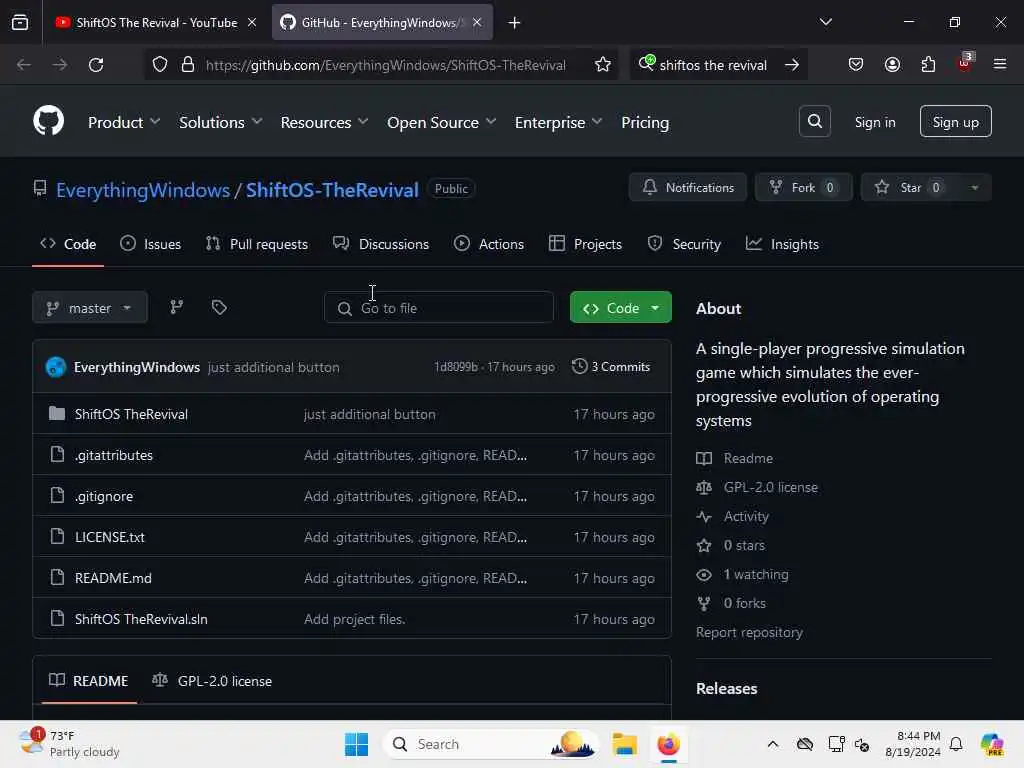Open the Firefox account icon
The width and height of the screenshot is (1024, 768).
pos(892,64)
